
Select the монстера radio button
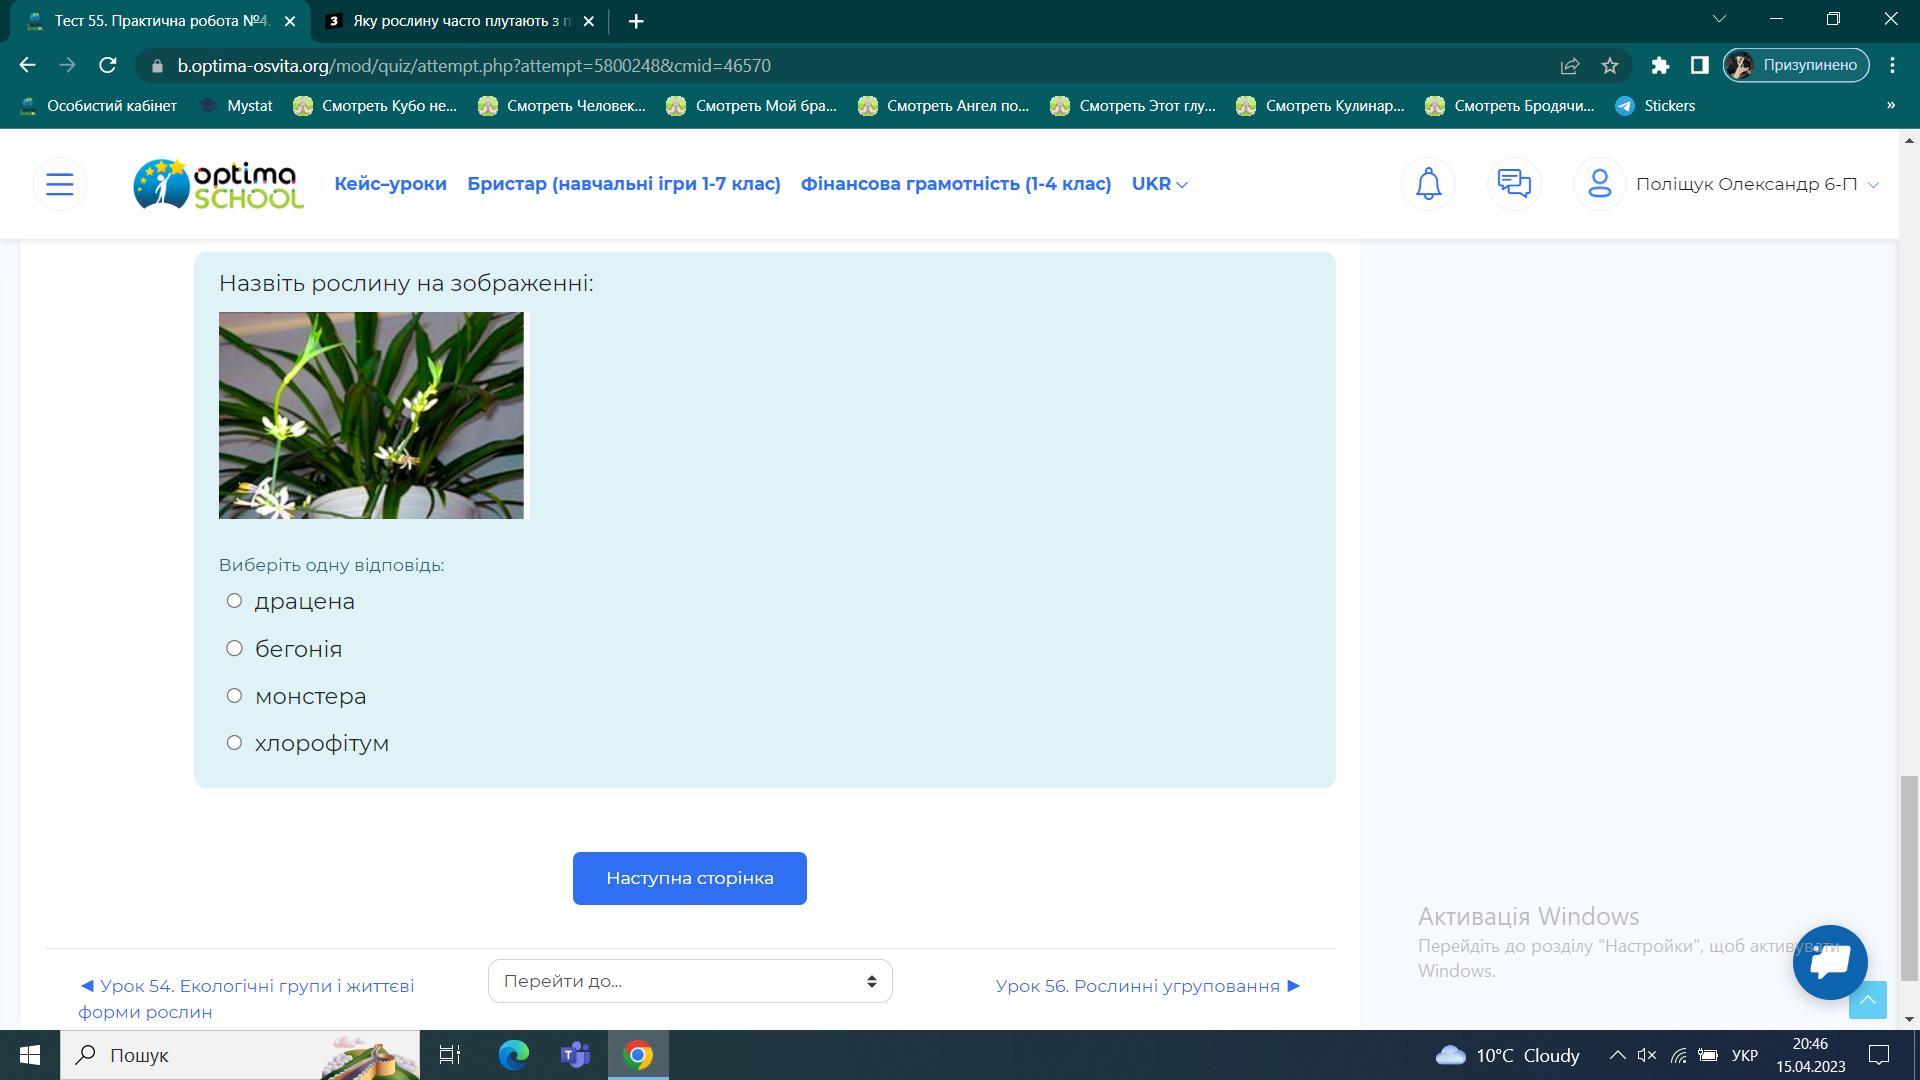234,696
